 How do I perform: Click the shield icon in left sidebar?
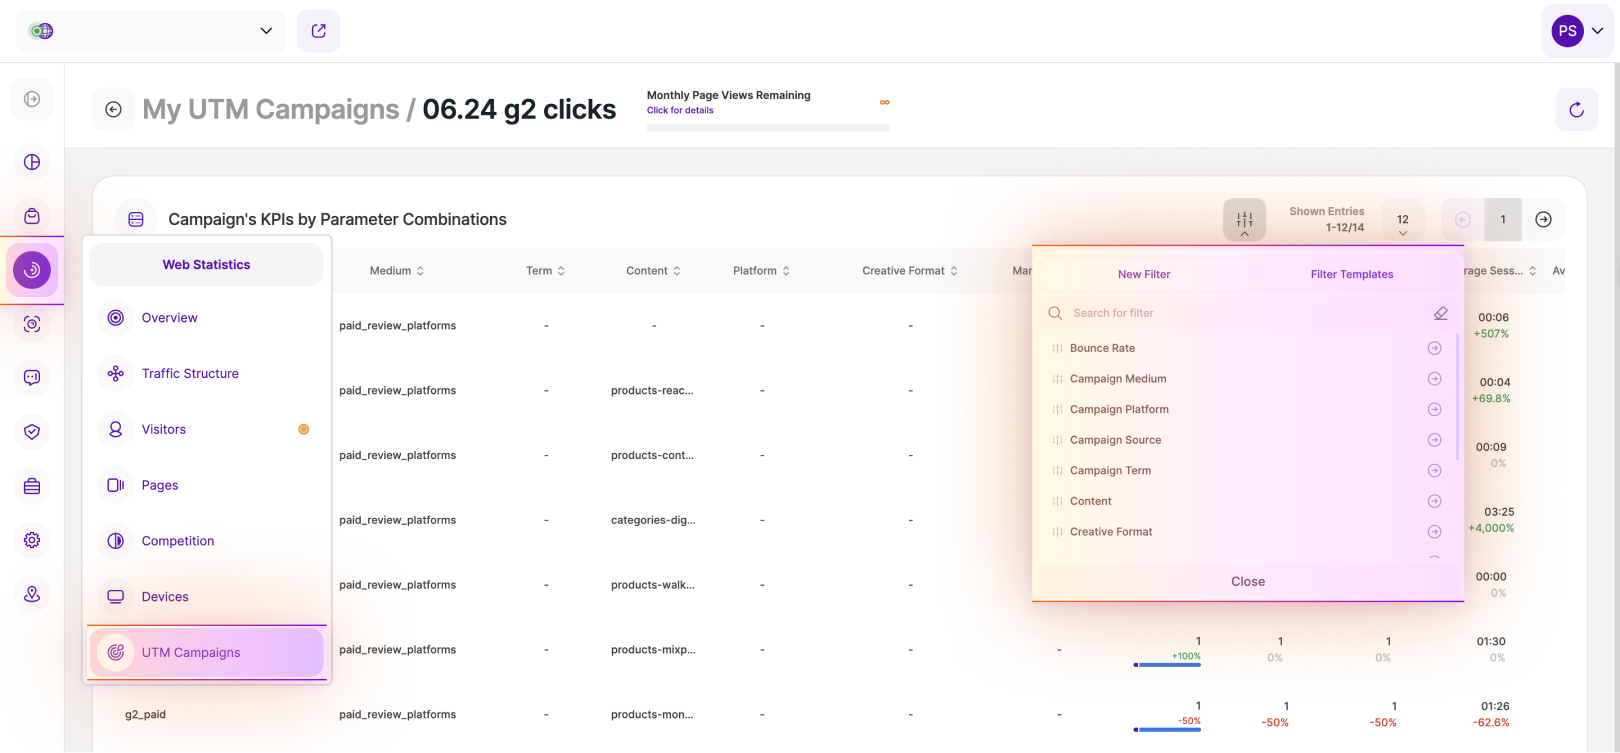pos(32,432)
